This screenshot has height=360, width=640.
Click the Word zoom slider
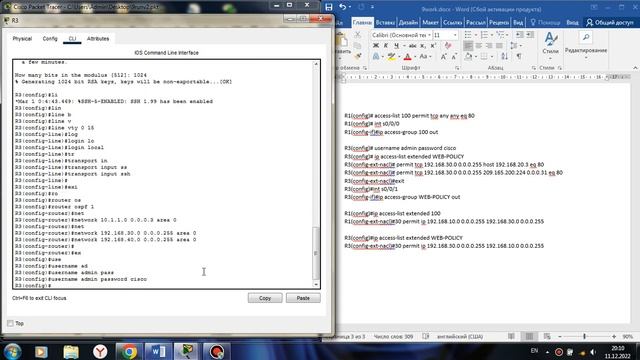(x=584, y=336)
